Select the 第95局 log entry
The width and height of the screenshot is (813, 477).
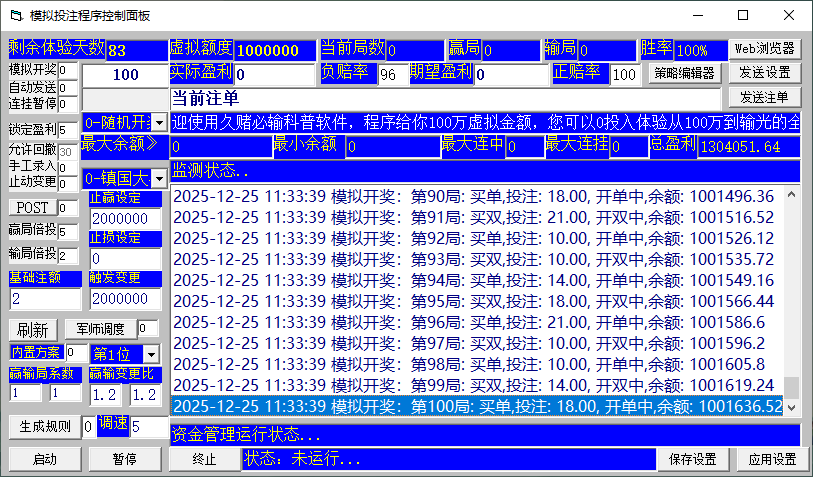(x=475, y=301)
